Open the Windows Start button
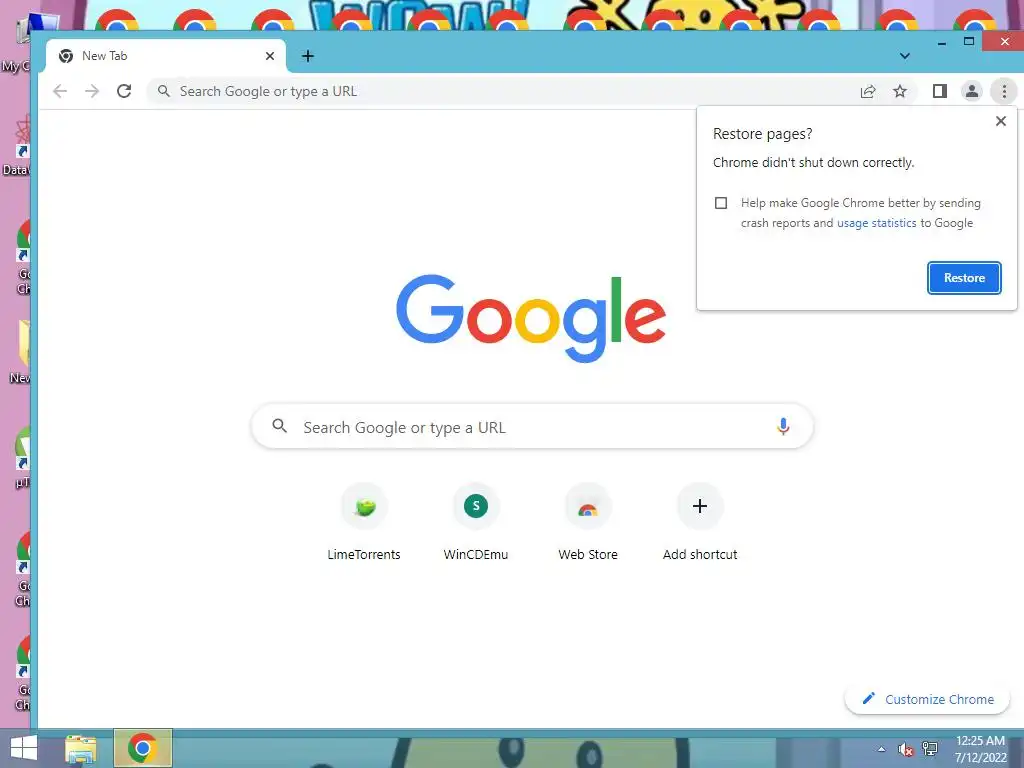1024x768 pixels. point(24,748)
